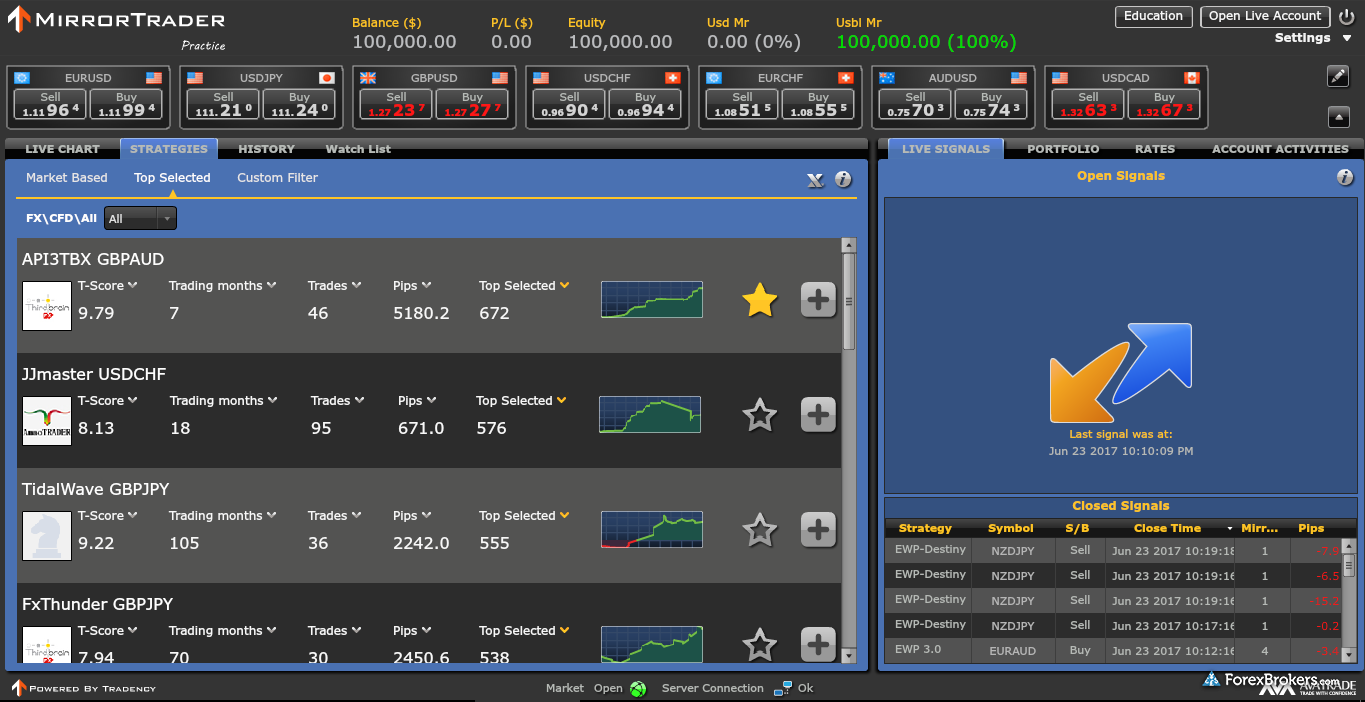Click strategies list scroll down arrow
This screenshot has width=1365, height=702.
849,657
